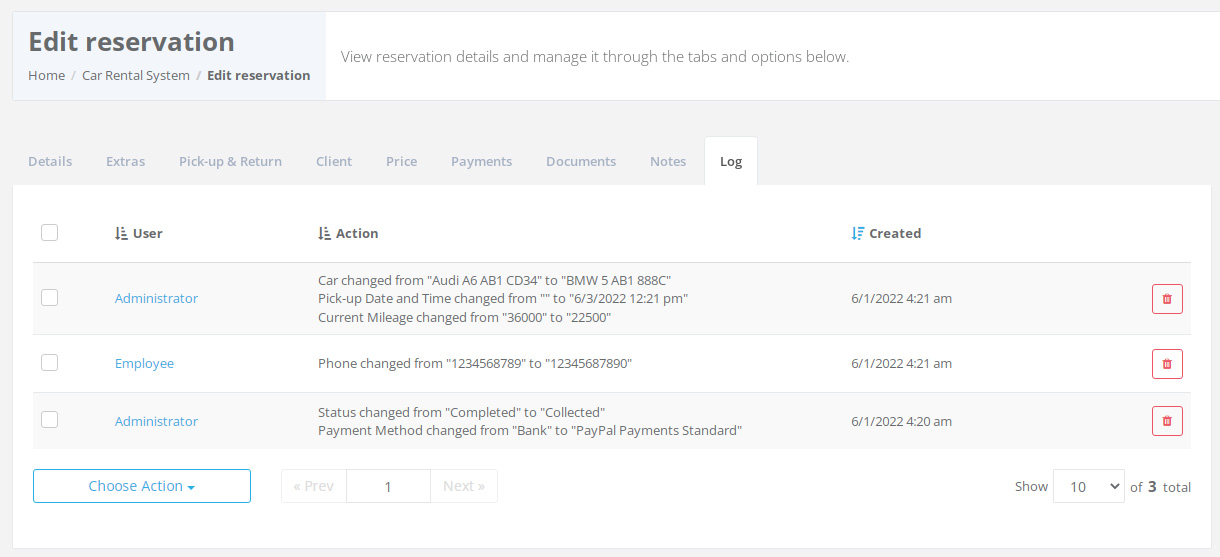Check the box for the Employee row
This screenshot has height=557, width=1220.
[49, 362]
